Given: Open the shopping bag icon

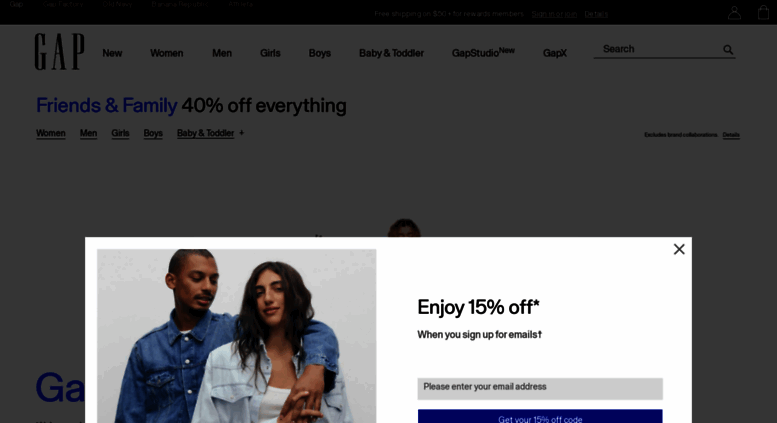Looking at the screenshot, I should 764,12.
